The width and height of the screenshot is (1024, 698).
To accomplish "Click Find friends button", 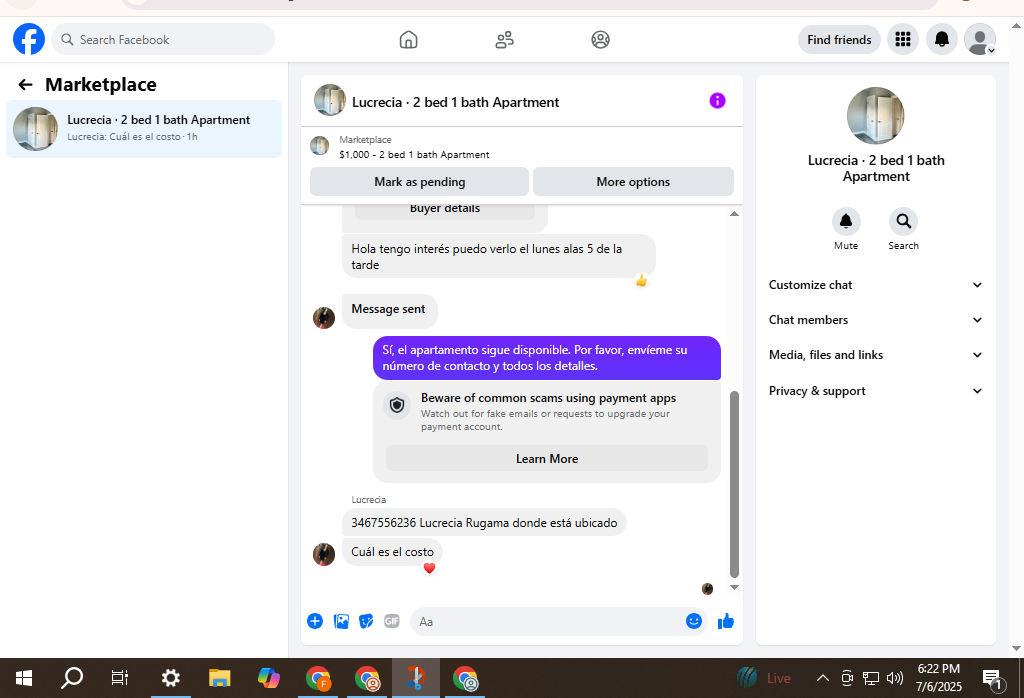I will [x=839, y=40].
